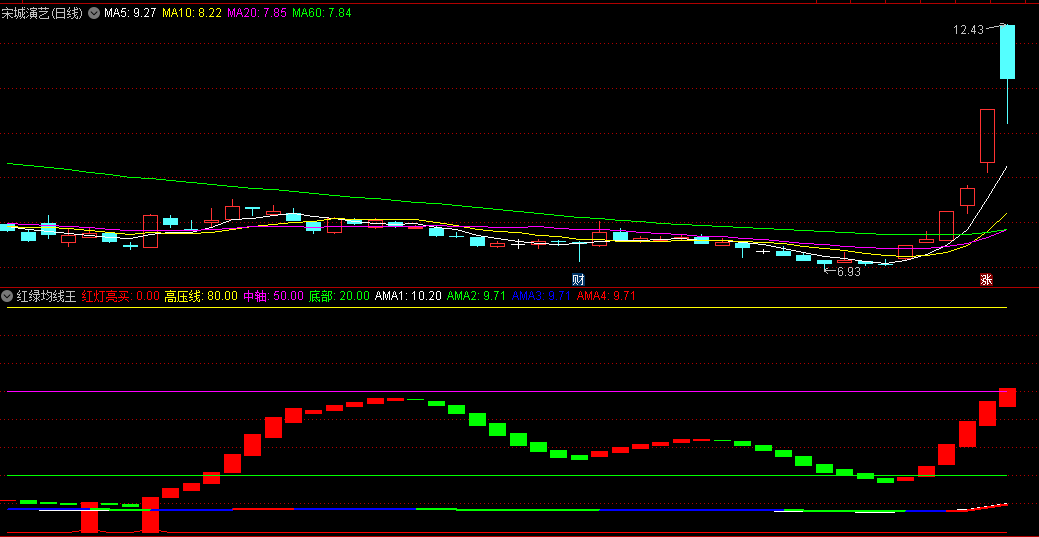Click the AMA2: 9.71 label
Screen dimensions: 1039x537
click(476, 296)
